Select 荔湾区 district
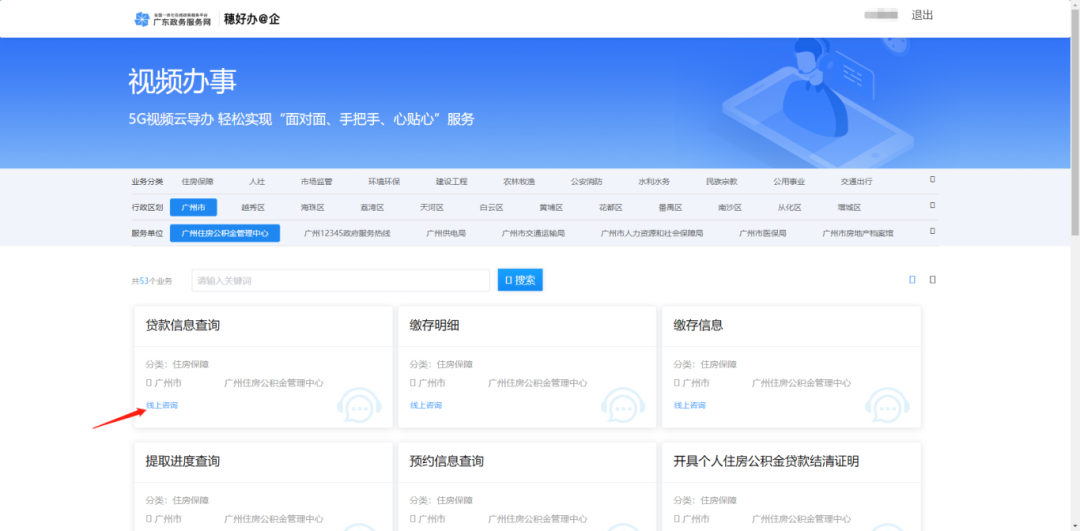This screenshot has height=531, width=1080. point(372,207)
